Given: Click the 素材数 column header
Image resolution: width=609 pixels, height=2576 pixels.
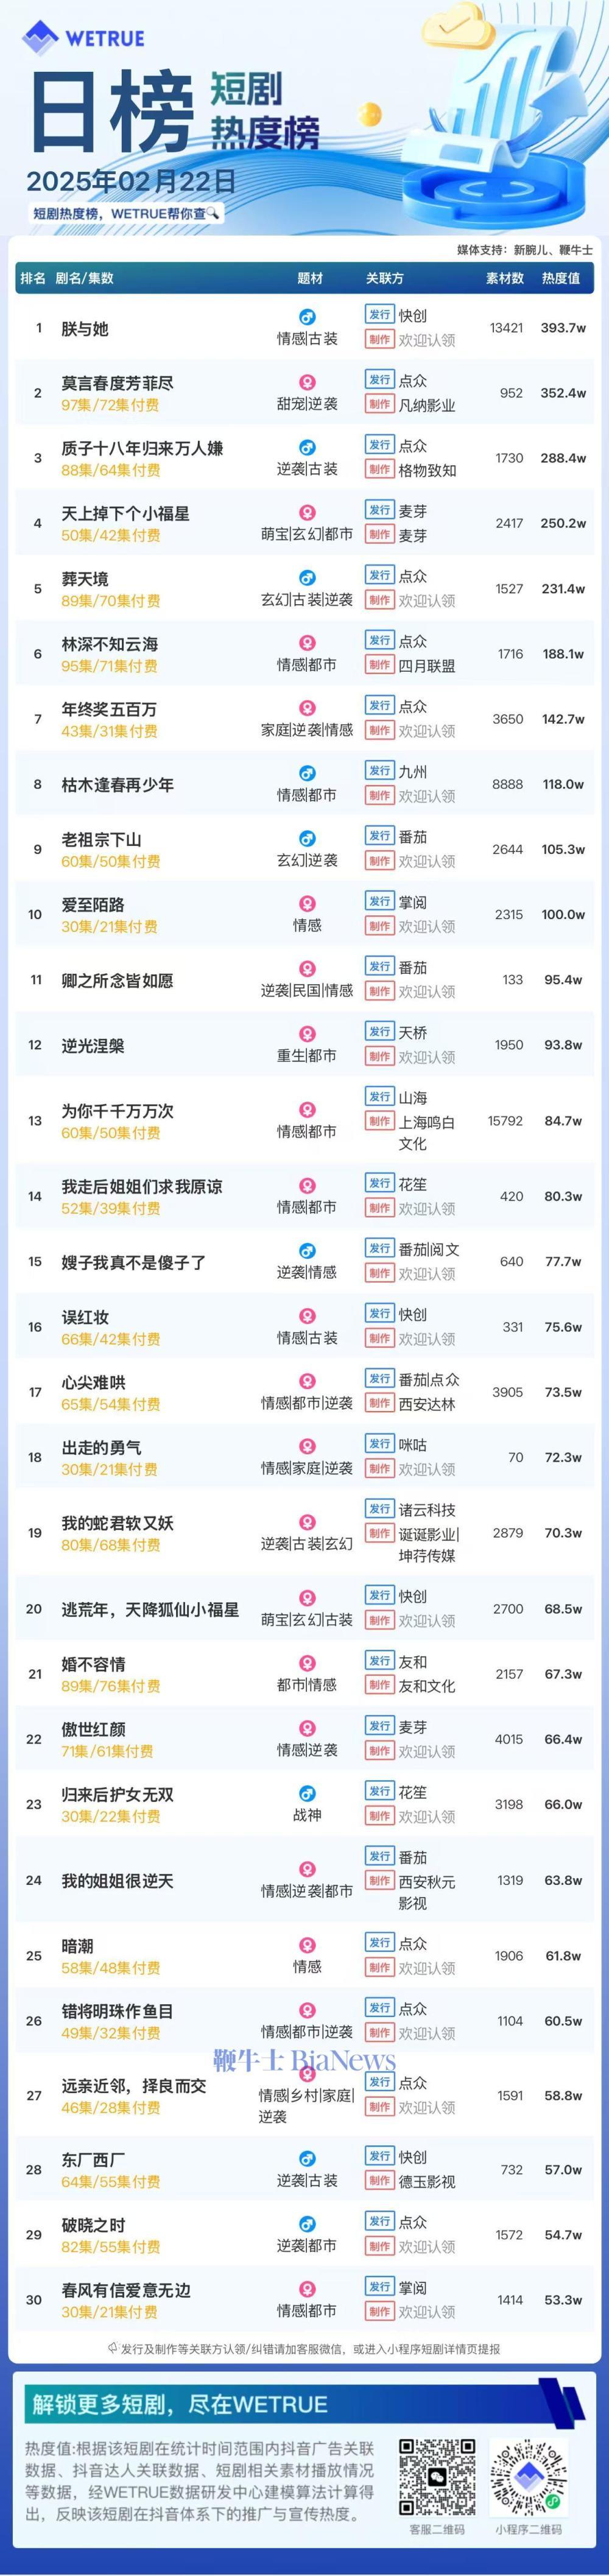Looking at the screenshot, I should pos(505,278).
